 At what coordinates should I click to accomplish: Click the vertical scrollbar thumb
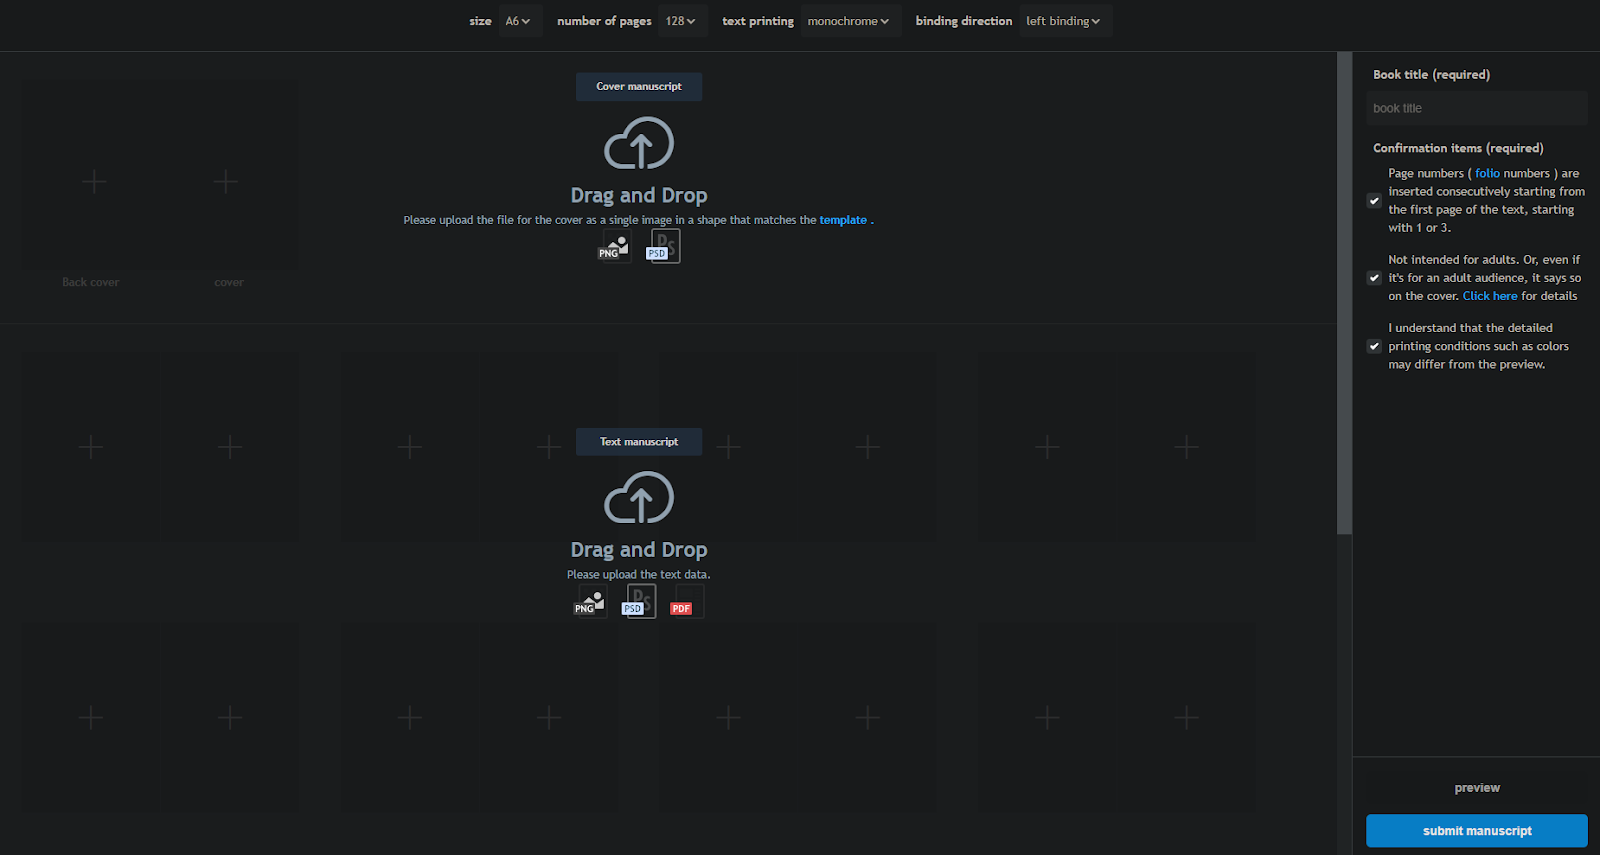click(1344, 290)
